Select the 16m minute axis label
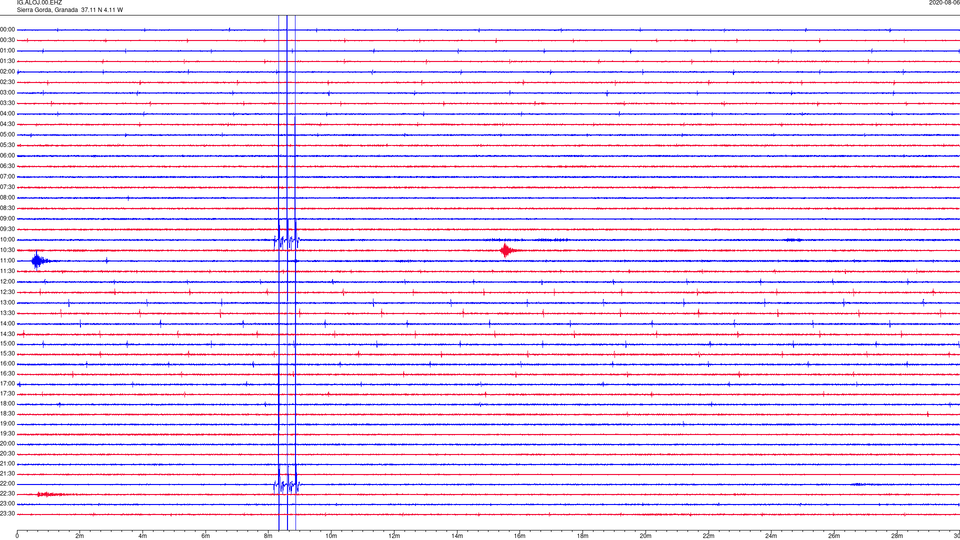This screenshot has width=960, height=540. [520, 536]
